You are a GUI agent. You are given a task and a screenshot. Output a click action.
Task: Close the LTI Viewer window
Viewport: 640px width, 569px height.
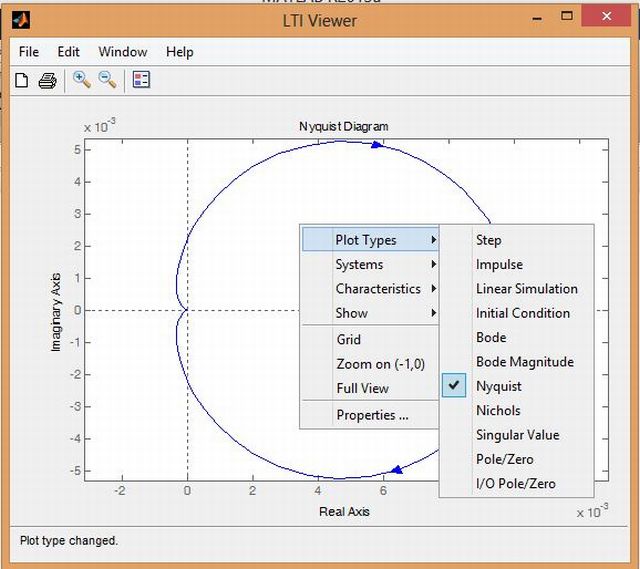(x=606, y=16)
